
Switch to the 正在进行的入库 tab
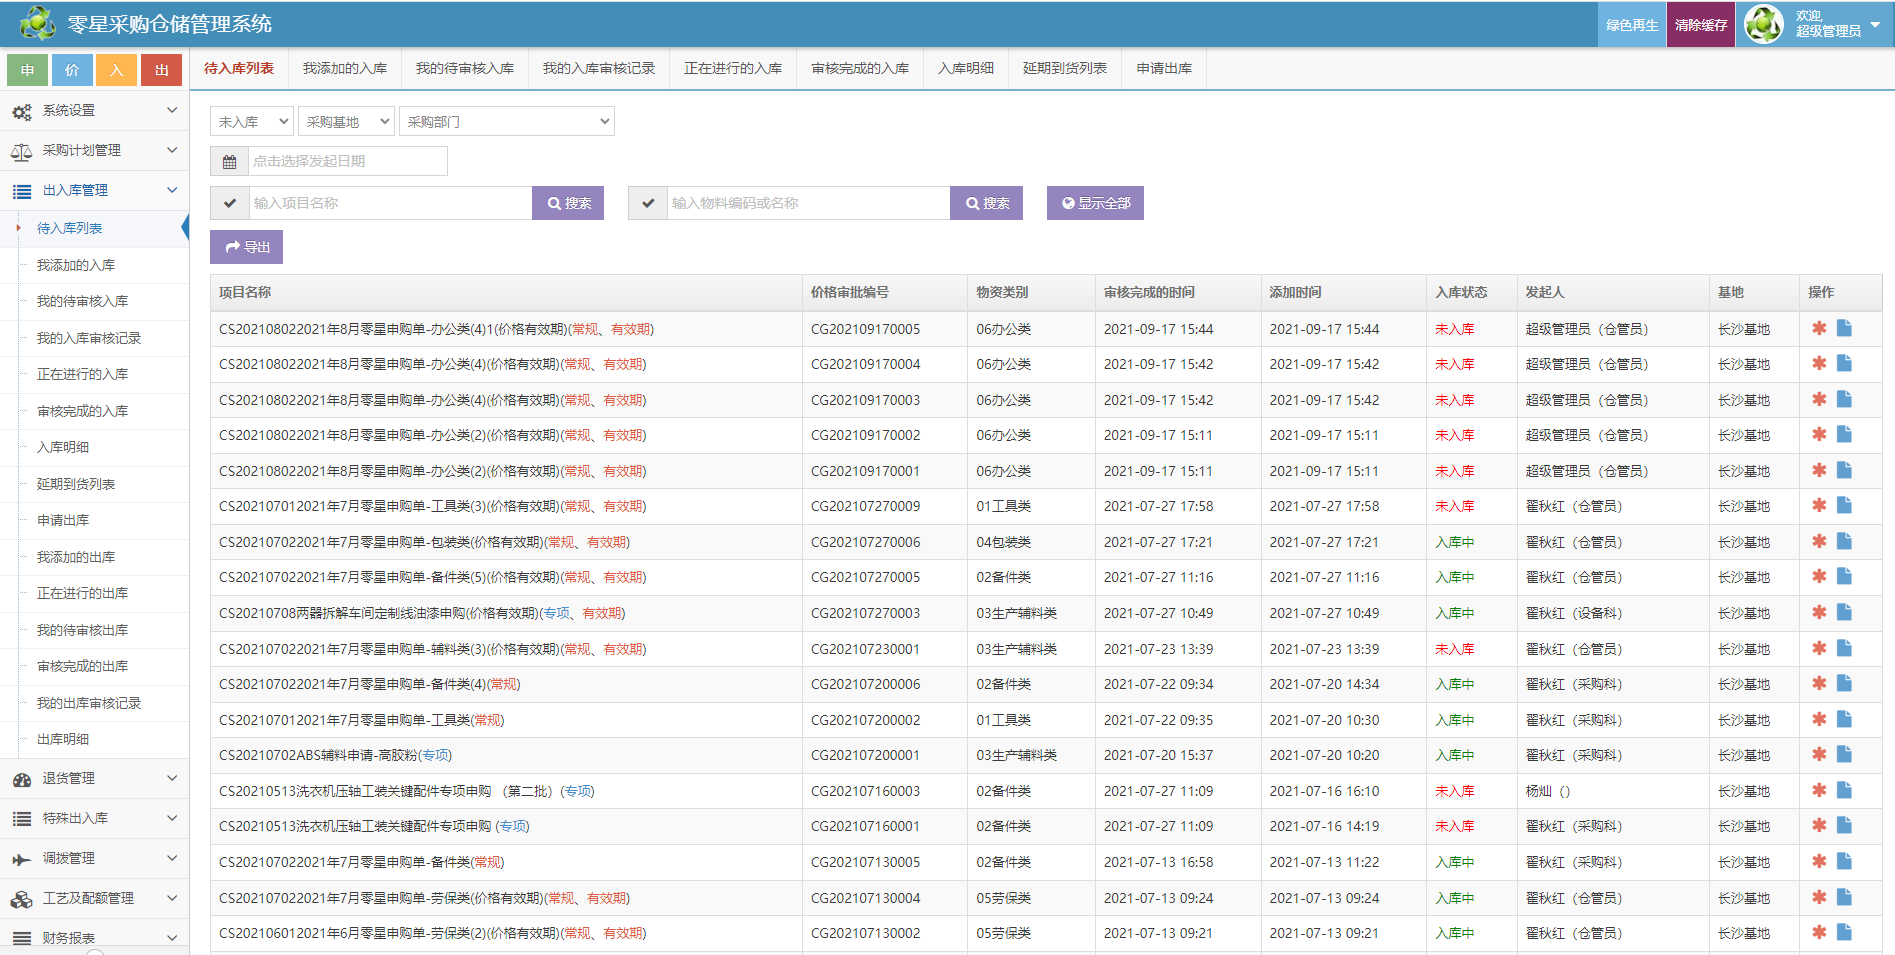coord(733,68)
